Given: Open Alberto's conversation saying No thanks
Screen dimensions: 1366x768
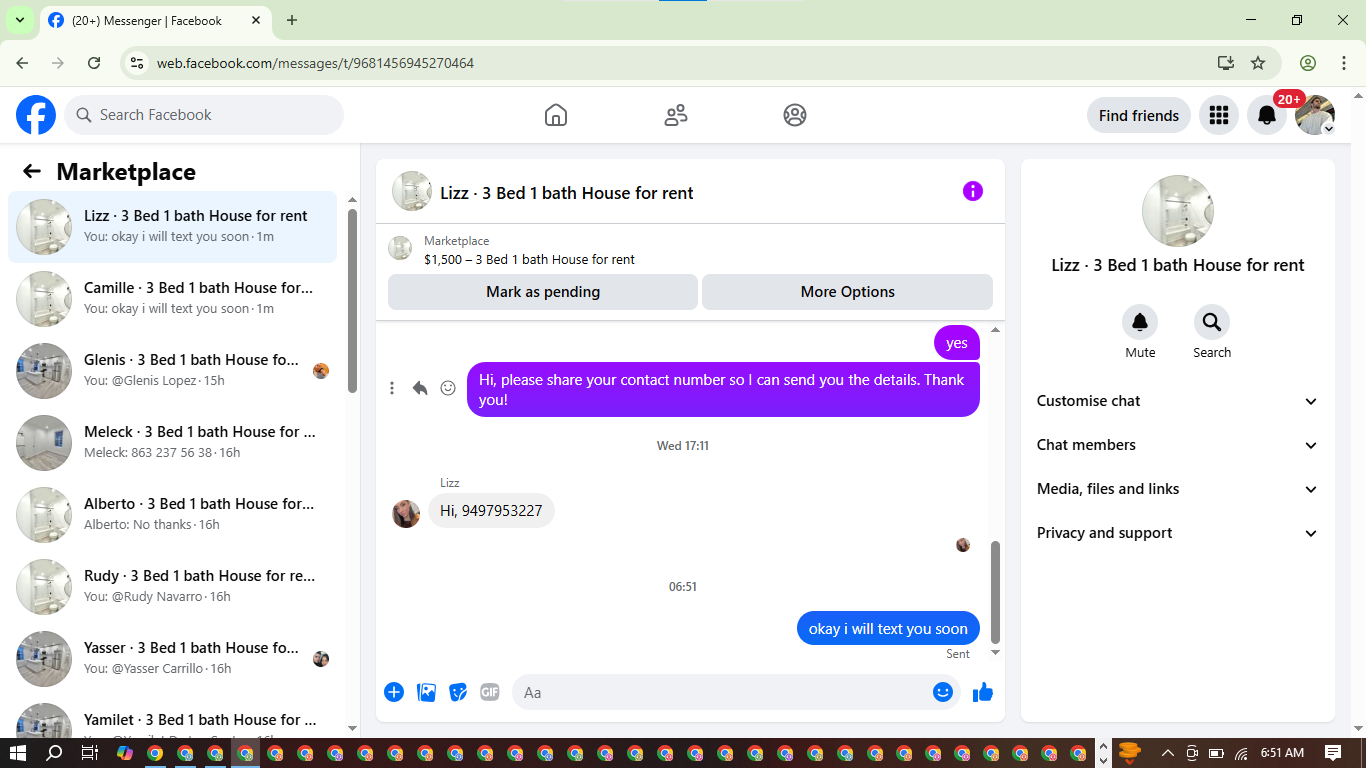Looking at the screenshot, I should pos(173,515).
